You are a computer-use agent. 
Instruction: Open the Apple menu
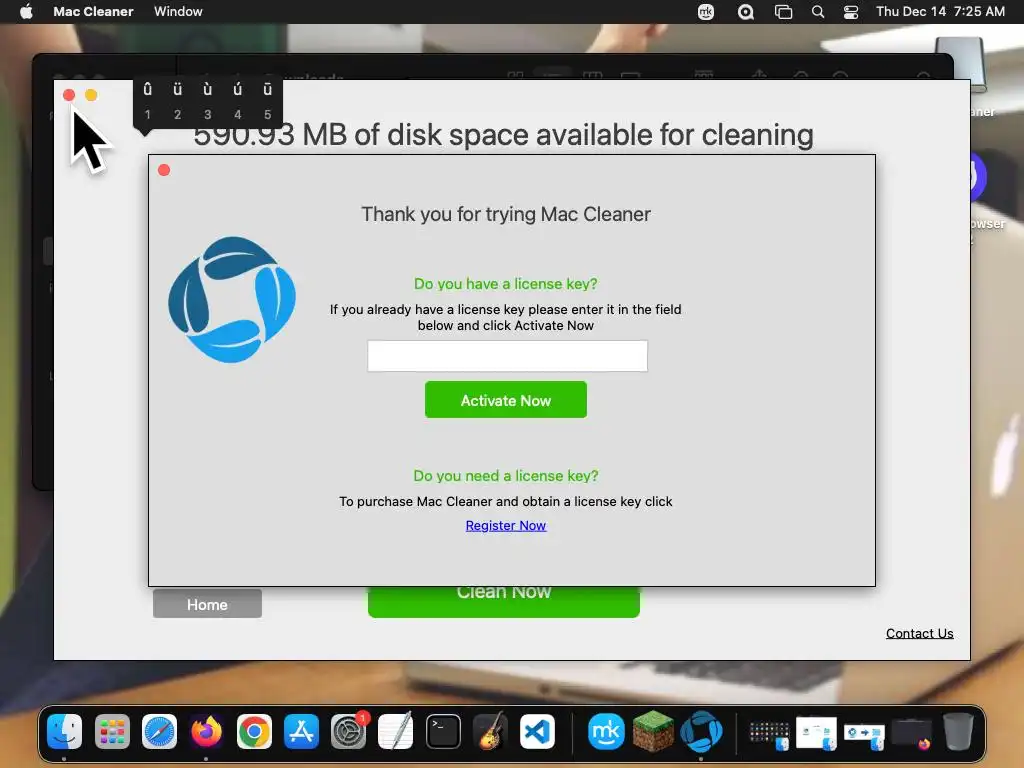coord(26,11)
